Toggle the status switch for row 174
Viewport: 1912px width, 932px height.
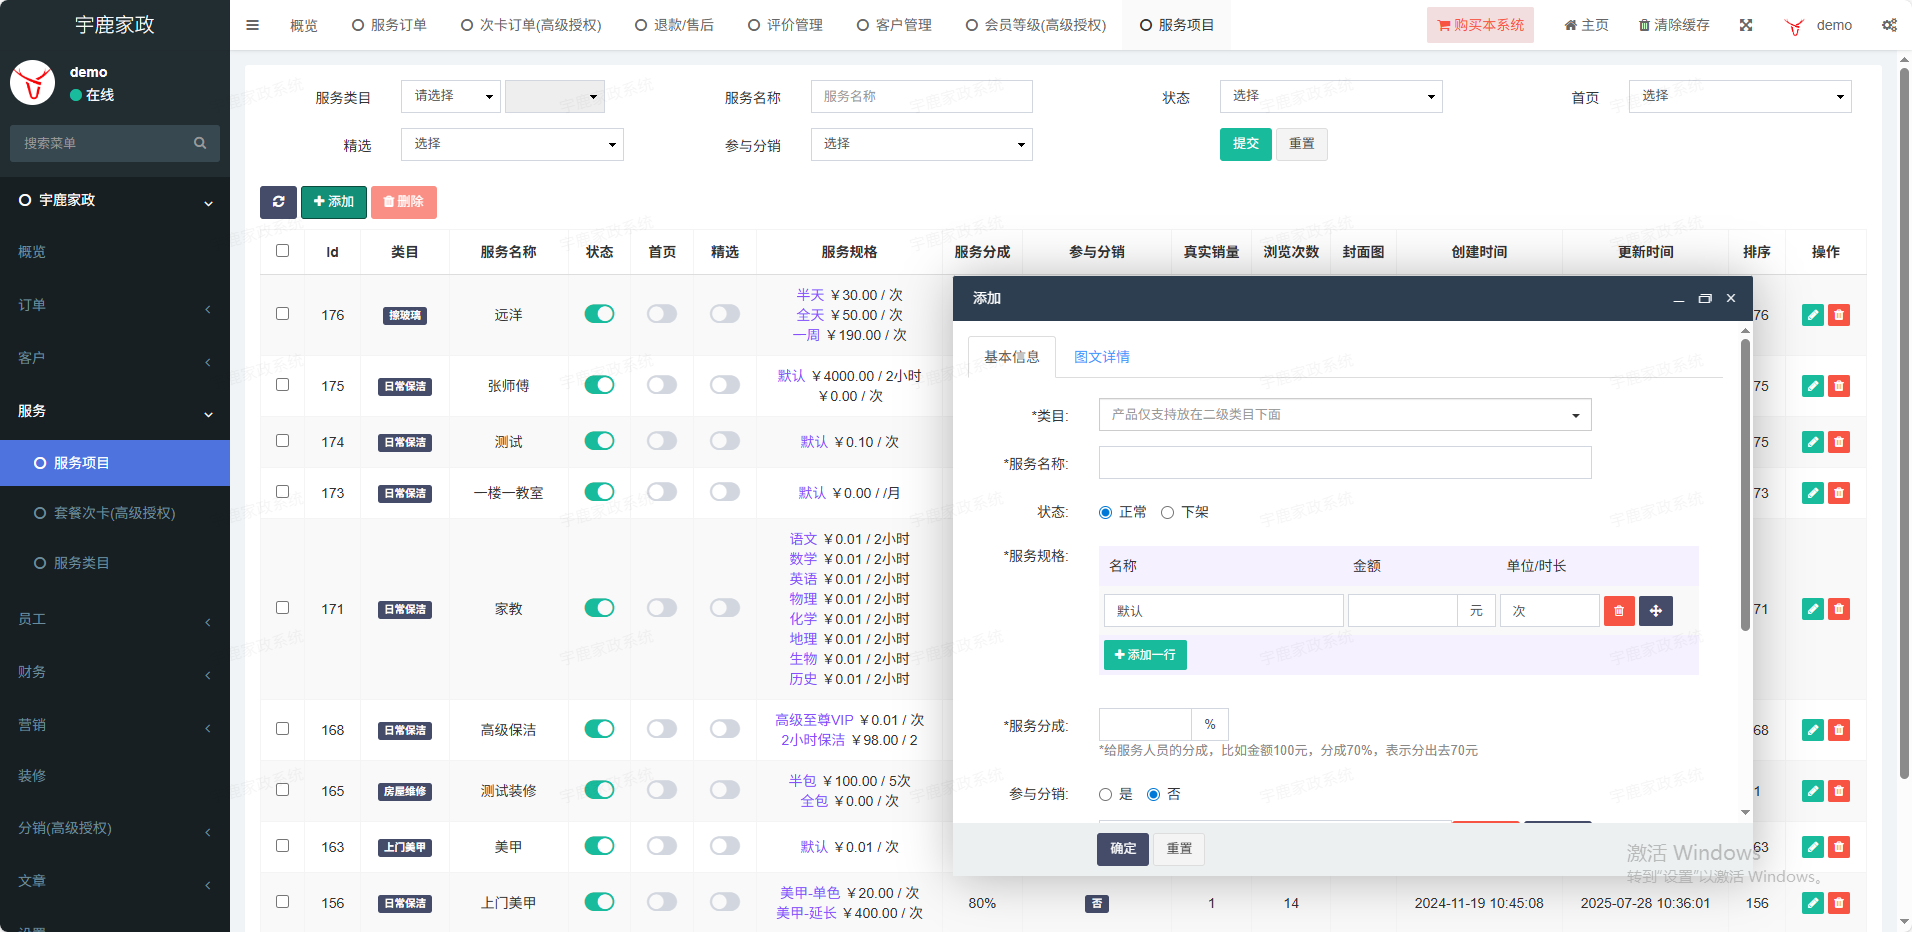(599, 441)
